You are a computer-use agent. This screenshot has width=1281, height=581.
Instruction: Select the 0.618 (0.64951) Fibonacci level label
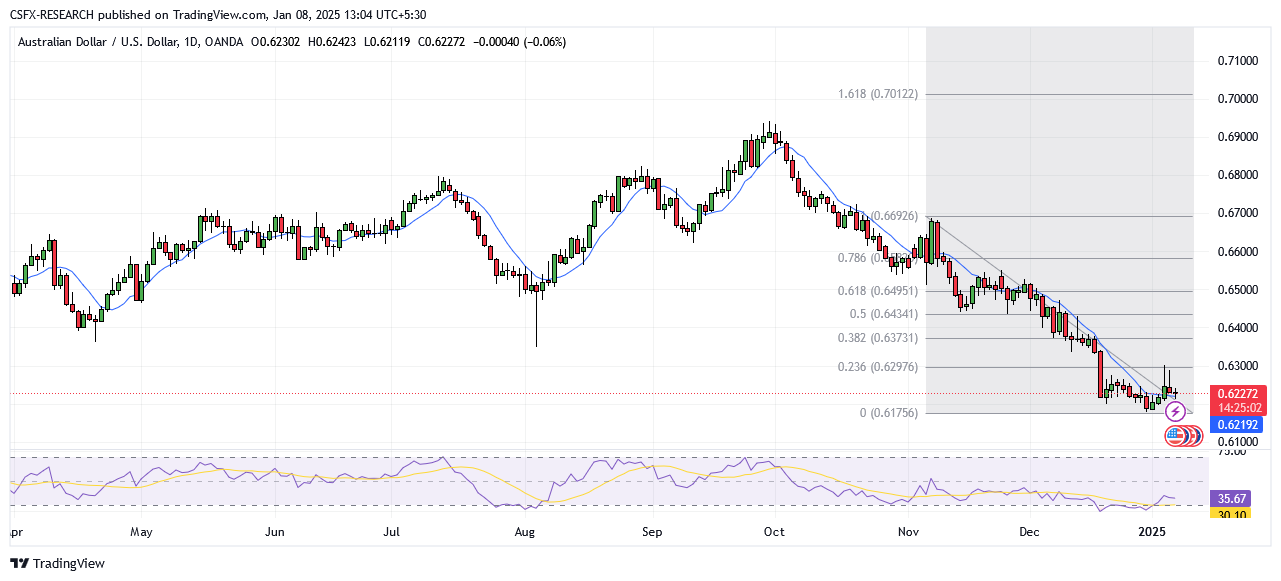click(877, 291)
